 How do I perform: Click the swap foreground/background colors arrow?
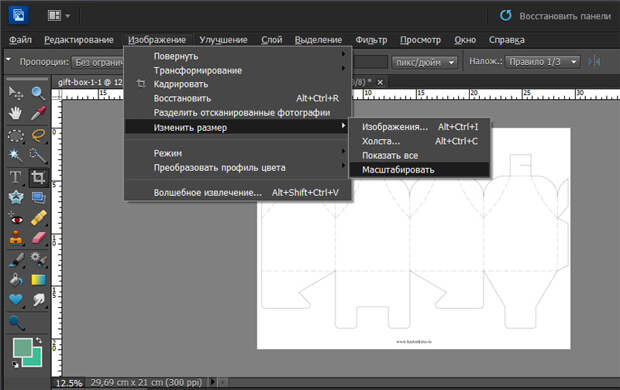pos(38,340)
